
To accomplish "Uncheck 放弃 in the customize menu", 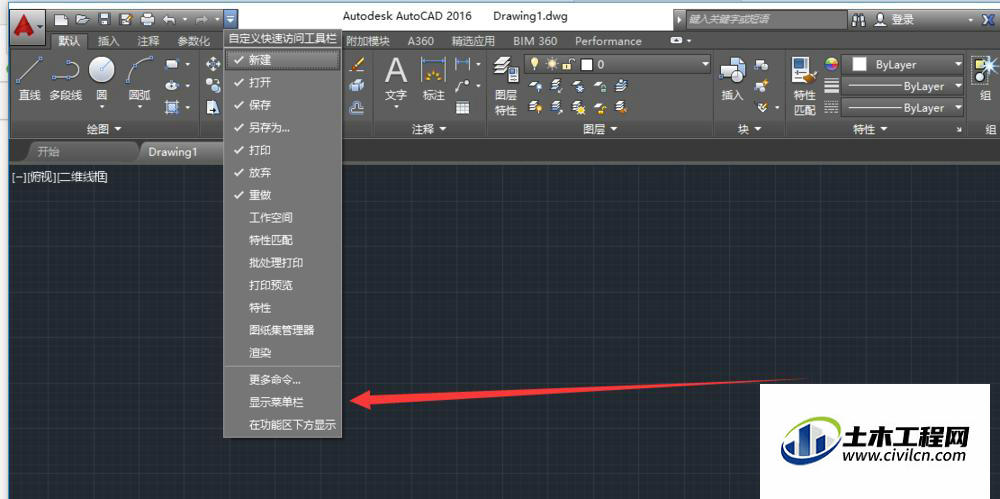I will (283, 172).
